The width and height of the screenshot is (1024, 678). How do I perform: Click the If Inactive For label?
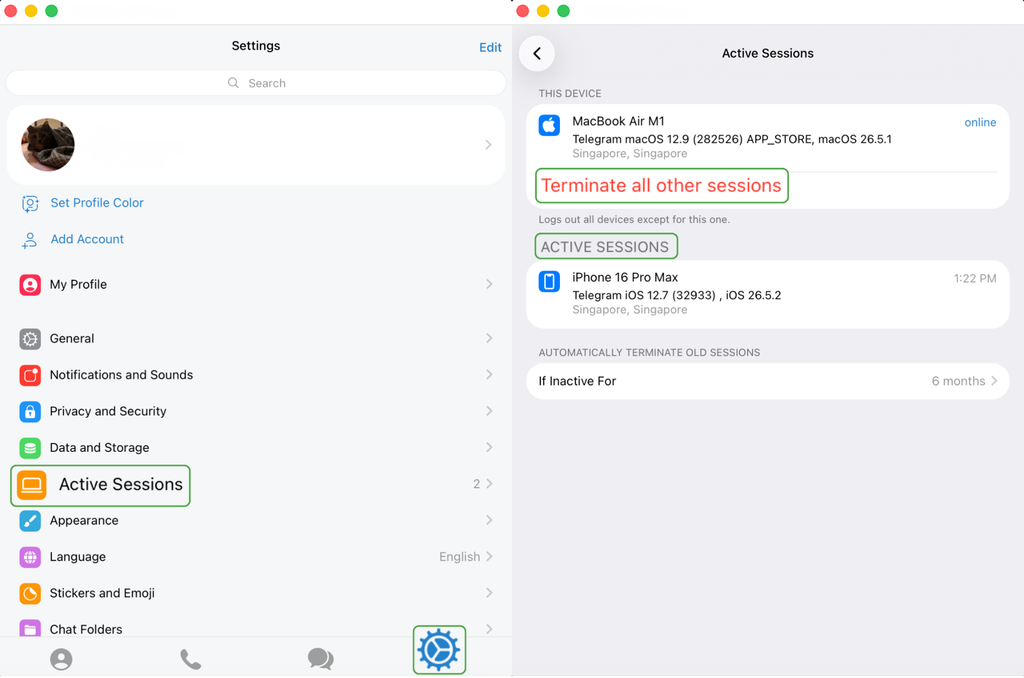[577, 381]
